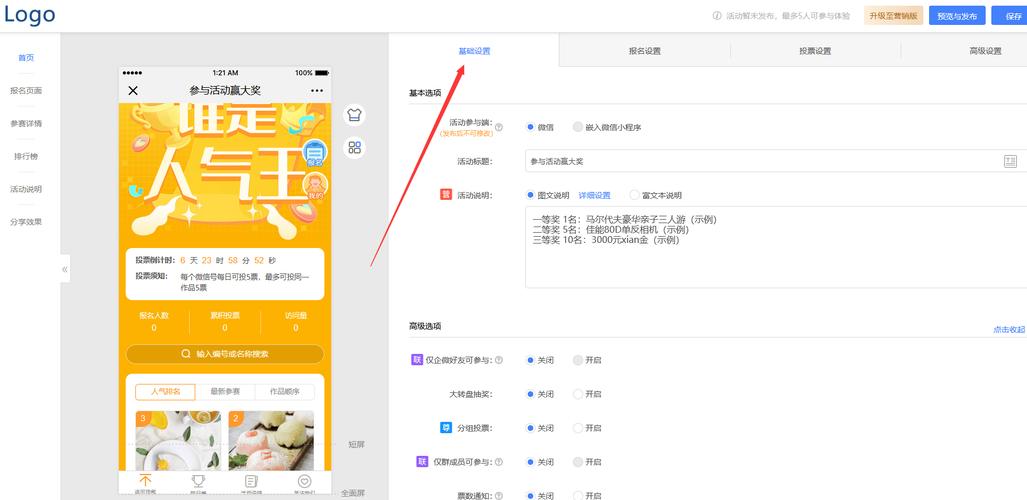Open the skin/theme shirt icon beside preview
Viewport: 1027px width, 500px height.
coord(354,114)
